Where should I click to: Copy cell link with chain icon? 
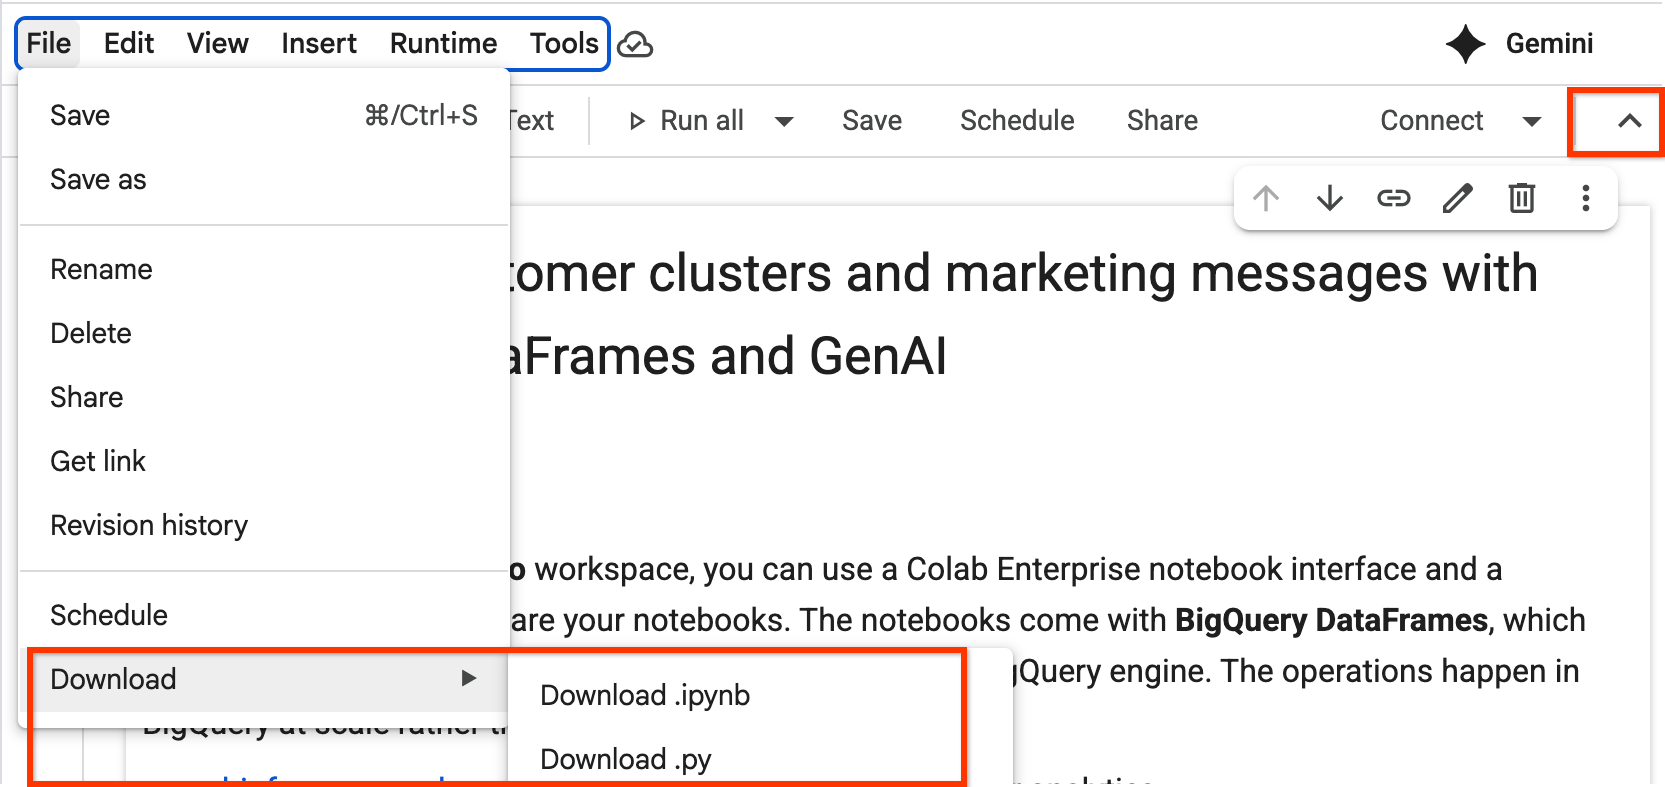click(x=1393, y=198)
